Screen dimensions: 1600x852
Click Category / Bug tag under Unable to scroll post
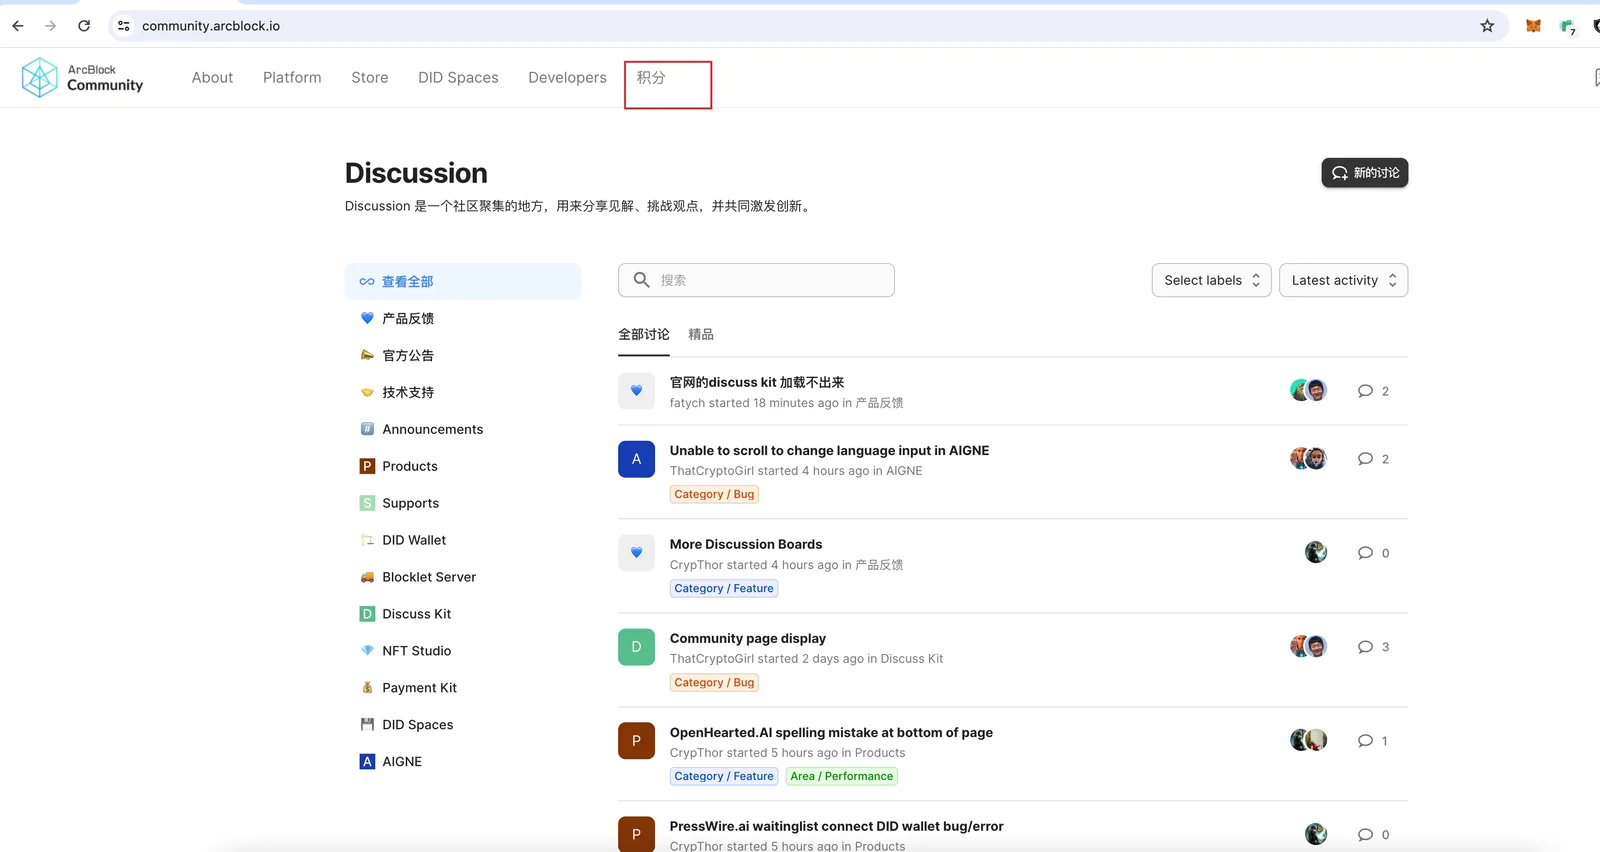714,494
